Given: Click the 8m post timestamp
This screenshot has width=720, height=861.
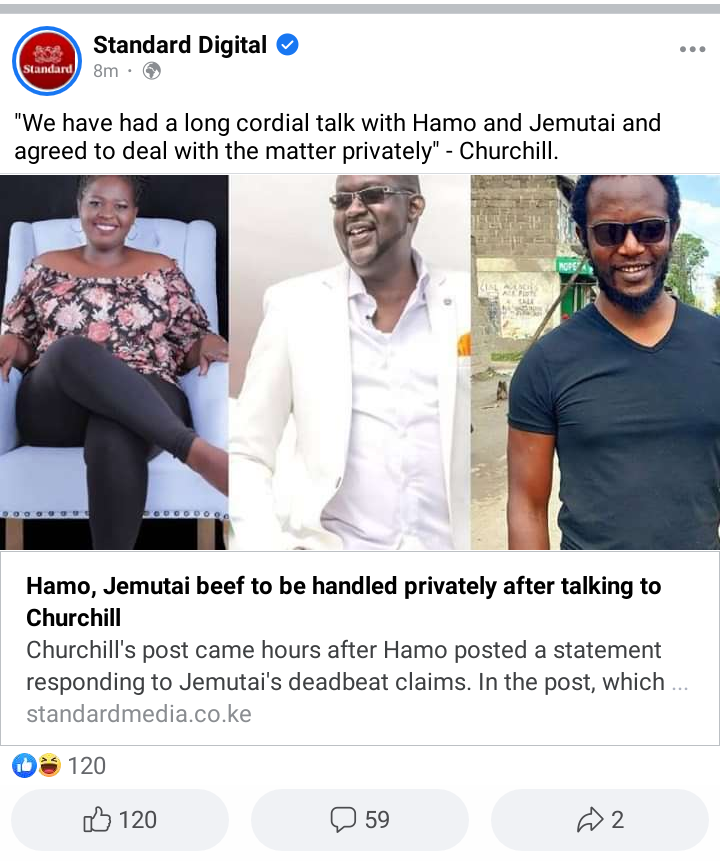Looking at the screenshot, I should click(x=105, y=71).
